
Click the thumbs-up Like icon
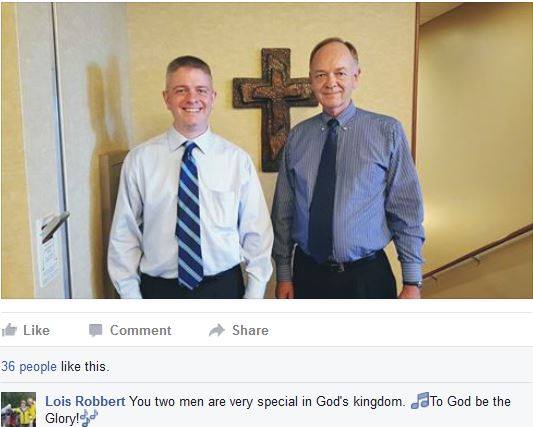click(x=9, y=330)
